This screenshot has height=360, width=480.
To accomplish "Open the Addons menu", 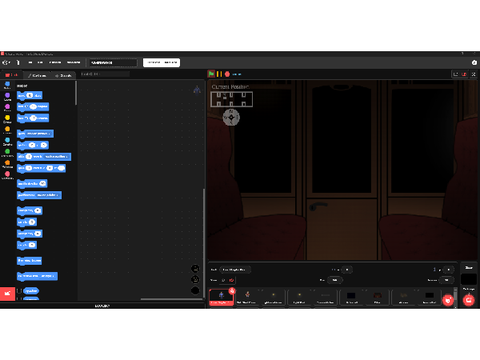I will (x=55, y=62).
